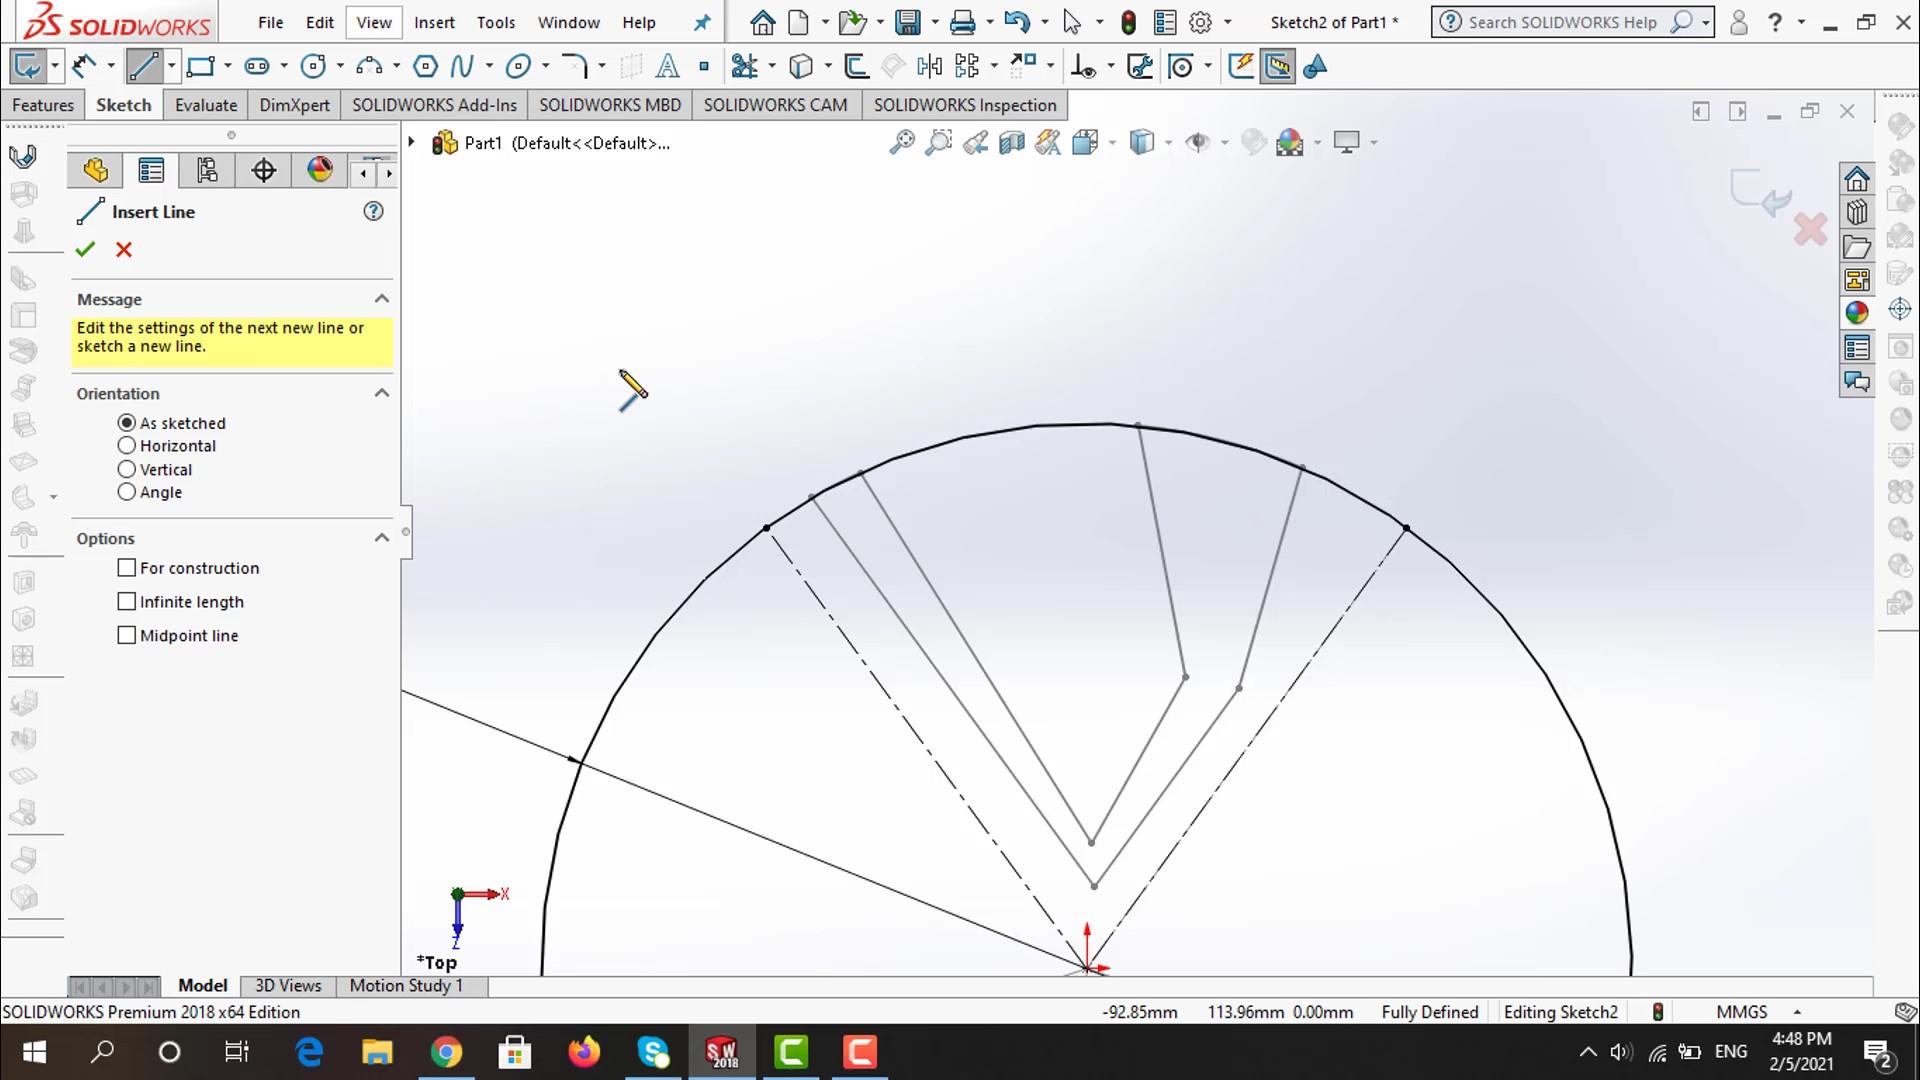Click Zoom to Fit icon
1920x1080 pixels.
tap(901, 143)
